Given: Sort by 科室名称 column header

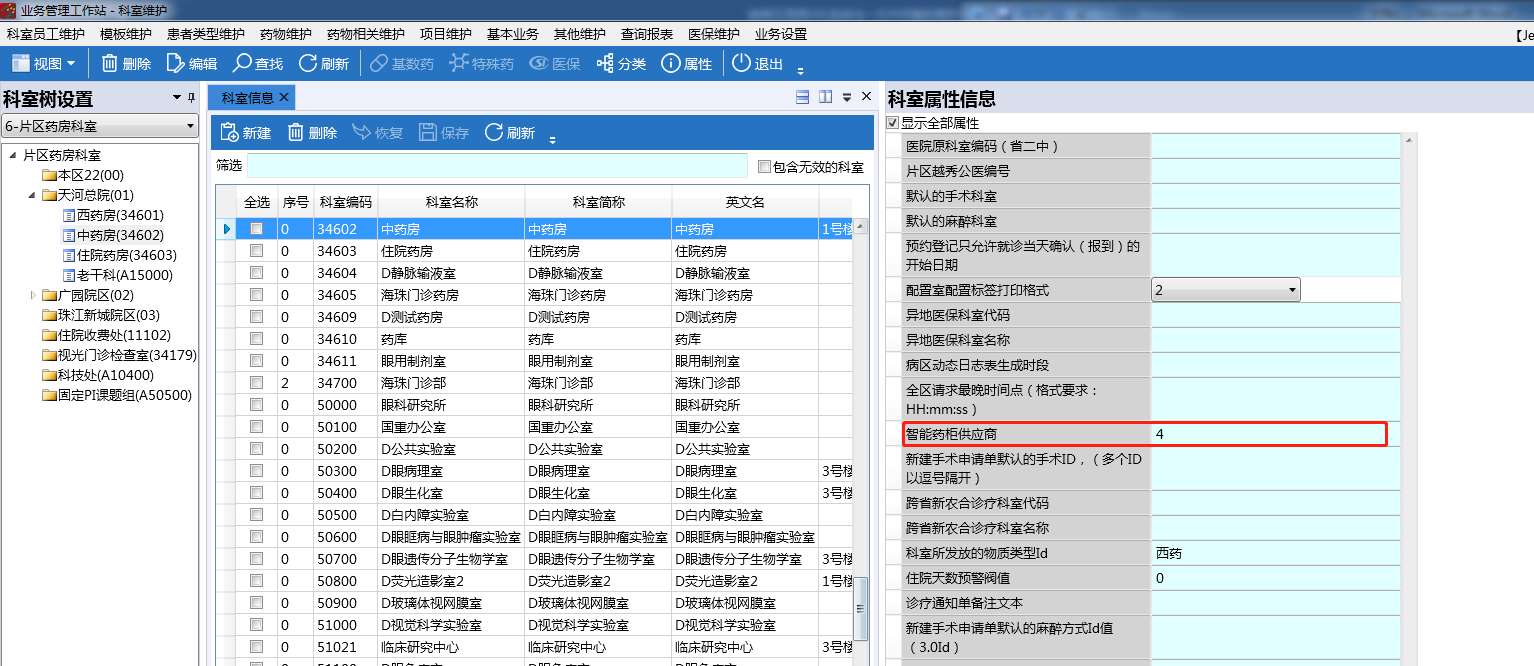Looking at the screenshot, I should click(x=452, y=202).
